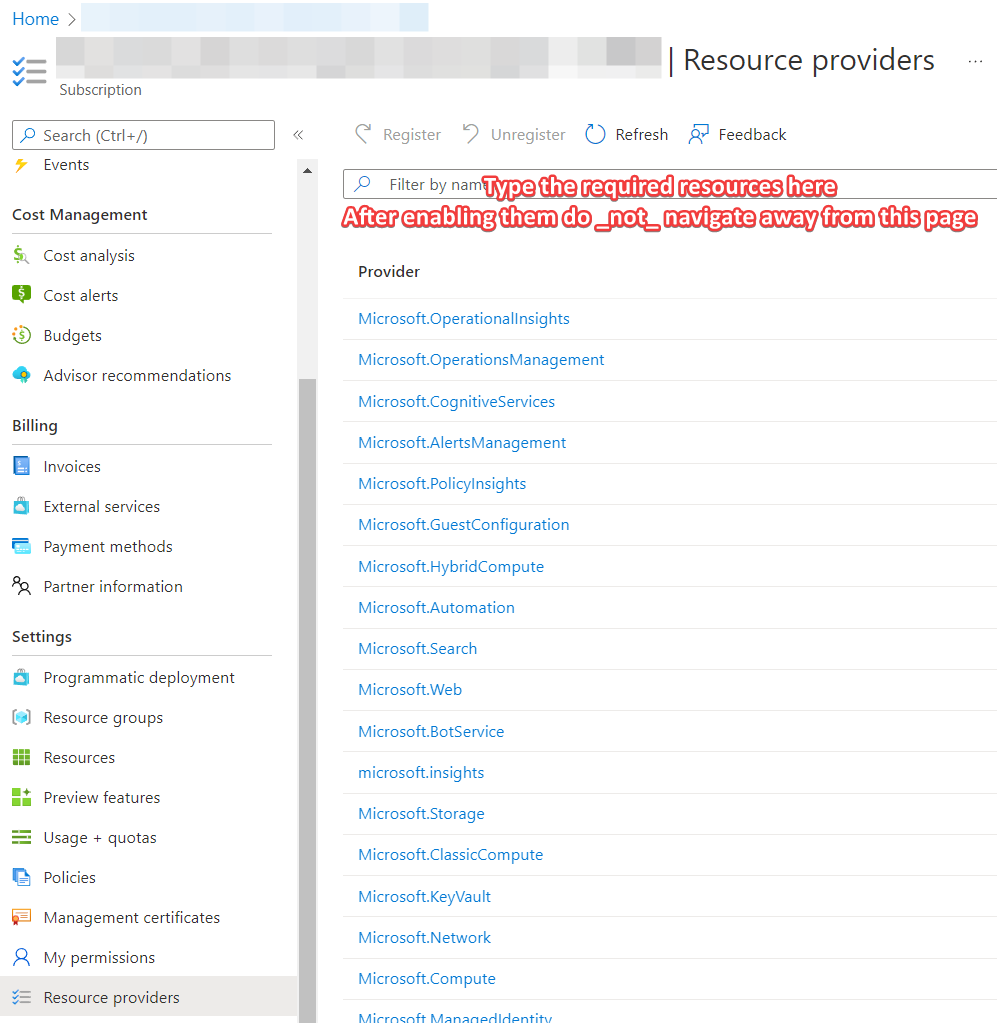Viewport: 997px width, 1023px height.
Task: Select Payment methods menu item
Action: coord(108,547)
